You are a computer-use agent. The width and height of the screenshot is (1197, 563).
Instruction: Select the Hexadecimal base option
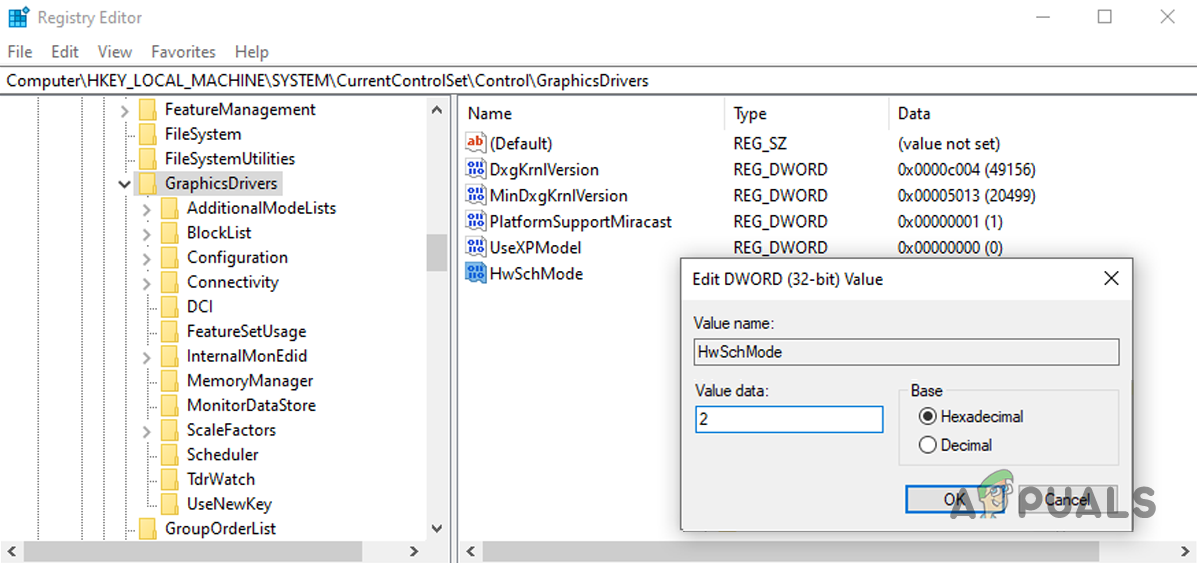(x=927, y=417)
